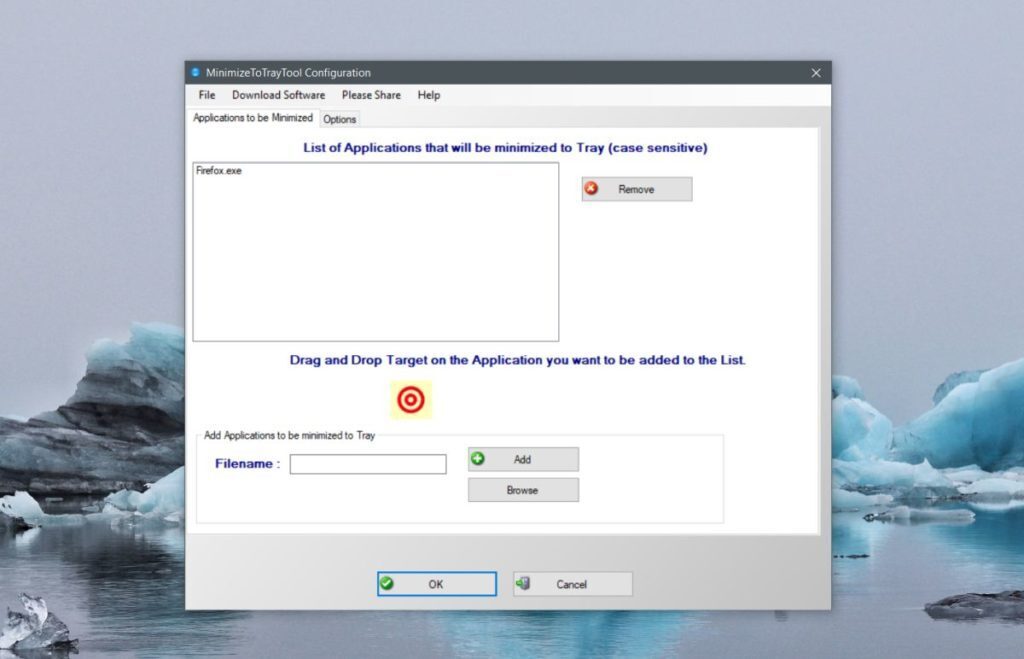Image resolution: width=1024 pixels, height=659 pixels.
Task: Open the Help menu
Action: [x=428, y=95]
